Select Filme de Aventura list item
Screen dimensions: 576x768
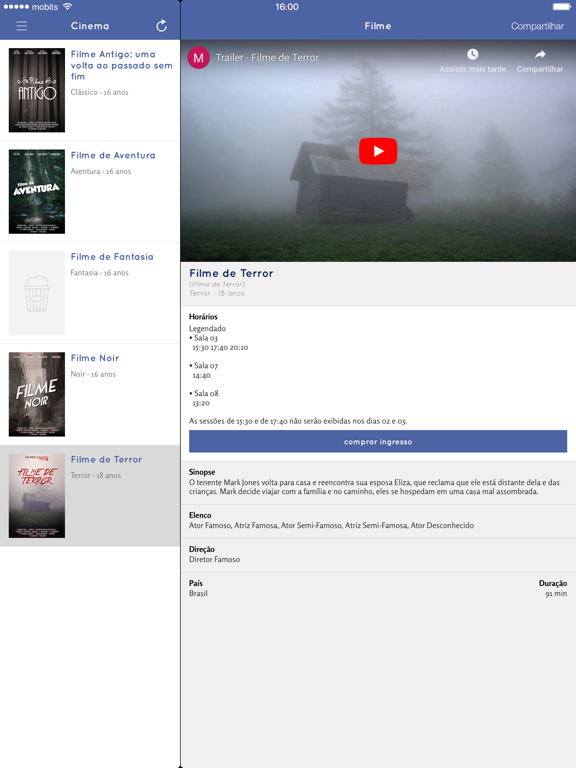pos(90,192)
